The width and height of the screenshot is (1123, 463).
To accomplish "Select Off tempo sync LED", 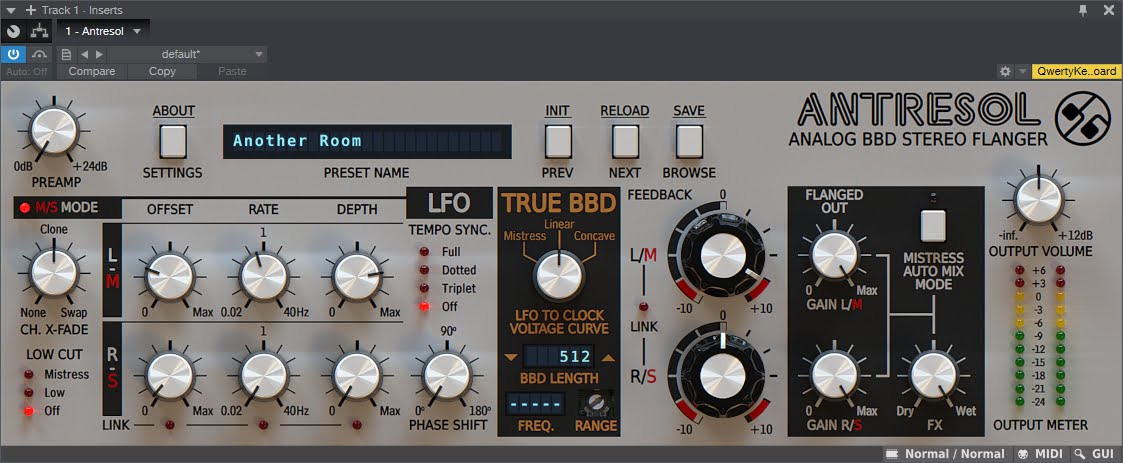I will pos(425,307).
